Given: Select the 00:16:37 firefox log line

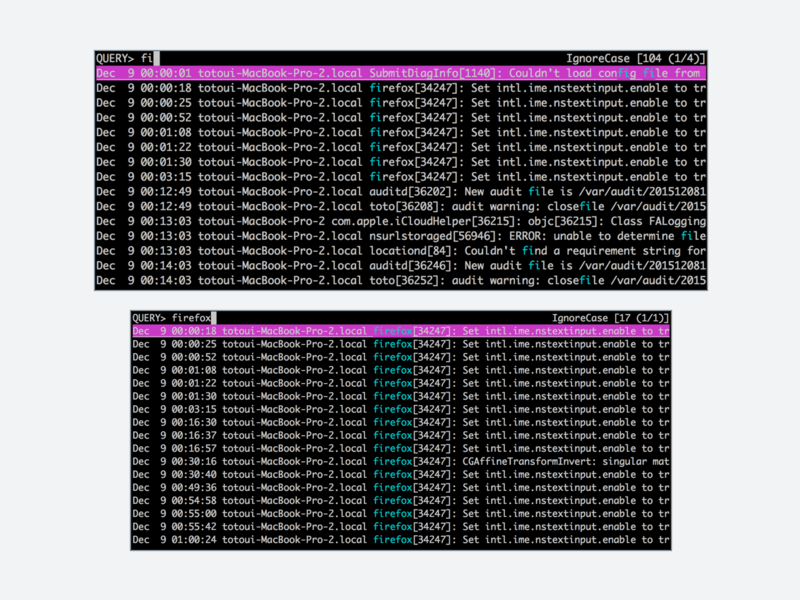Looking at the screenshot, I should pos(401,435).
